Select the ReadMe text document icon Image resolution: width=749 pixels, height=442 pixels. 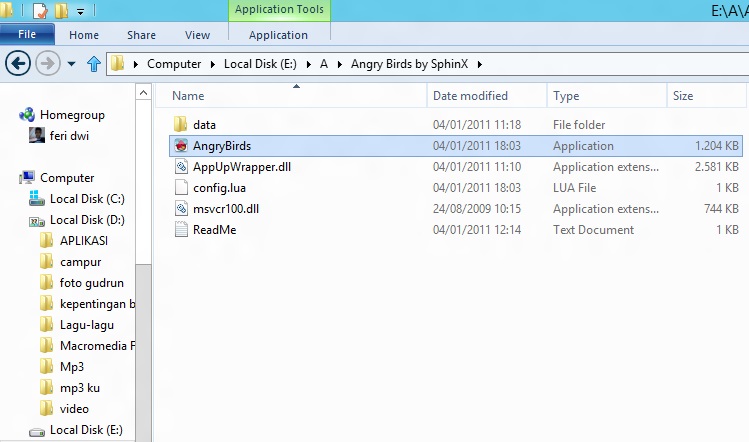pos(181,229)
